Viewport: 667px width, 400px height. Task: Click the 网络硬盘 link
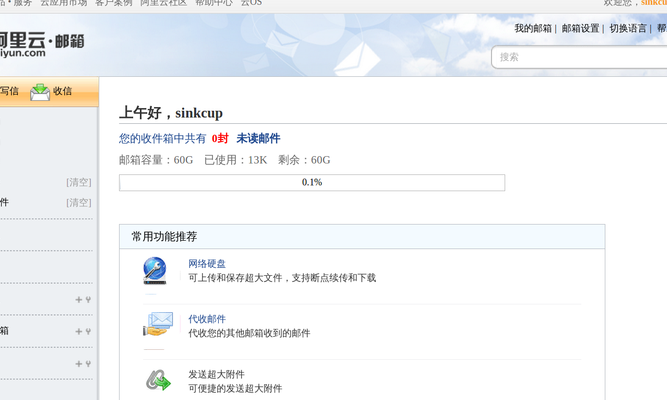click(207, 264)
